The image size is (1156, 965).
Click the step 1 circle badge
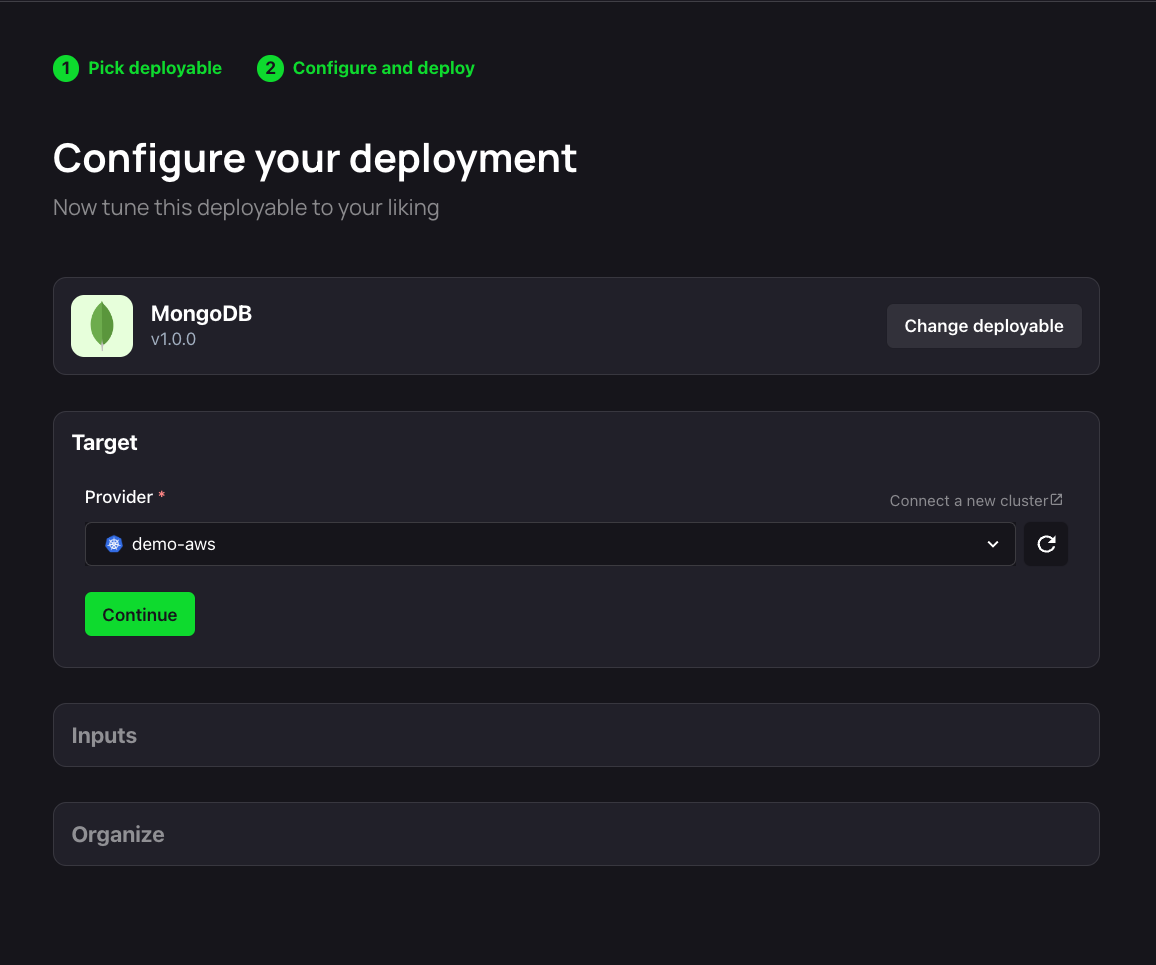pyautogui.click(x=66, y=69)
